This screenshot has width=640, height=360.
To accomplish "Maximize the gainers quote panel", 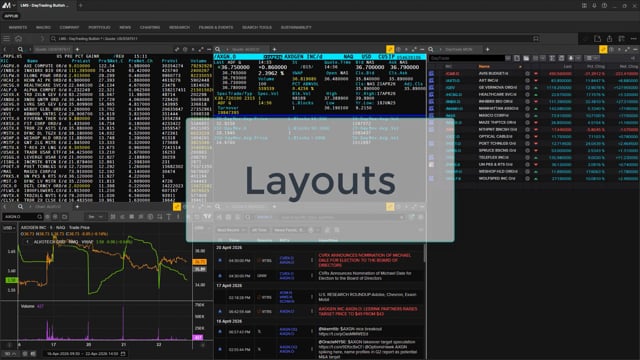I will [x=201, y=49].
